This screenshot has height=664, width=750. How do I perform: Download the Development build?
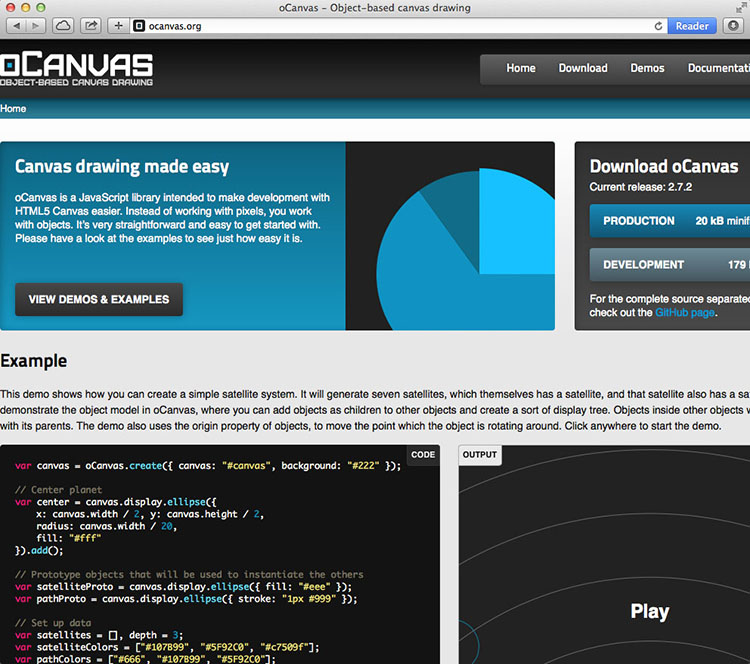click(x=670, y=265)
